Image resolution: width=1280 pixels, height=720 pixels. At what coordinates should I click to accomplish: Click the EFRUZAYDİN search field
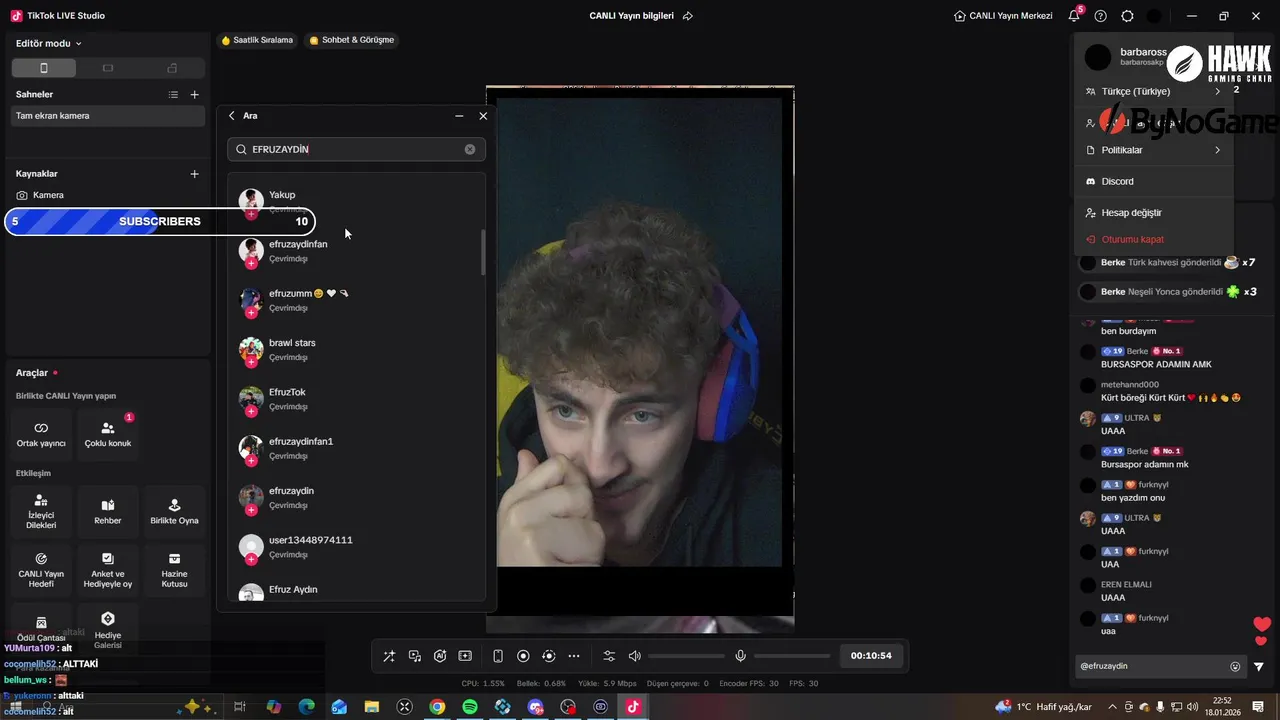tap(356, 149)
